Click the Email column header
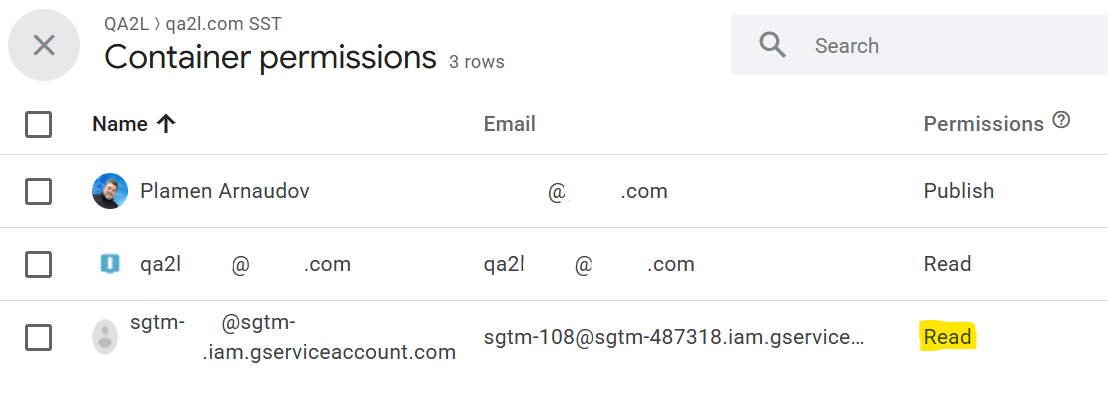 click(509, 124)
